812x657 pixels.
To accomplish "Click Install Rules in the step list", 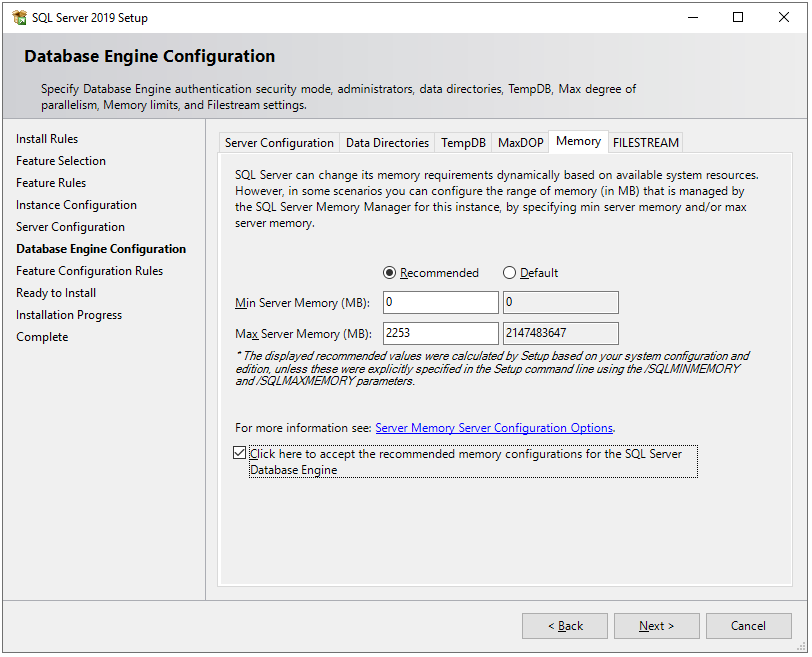I will click(47, 139).
